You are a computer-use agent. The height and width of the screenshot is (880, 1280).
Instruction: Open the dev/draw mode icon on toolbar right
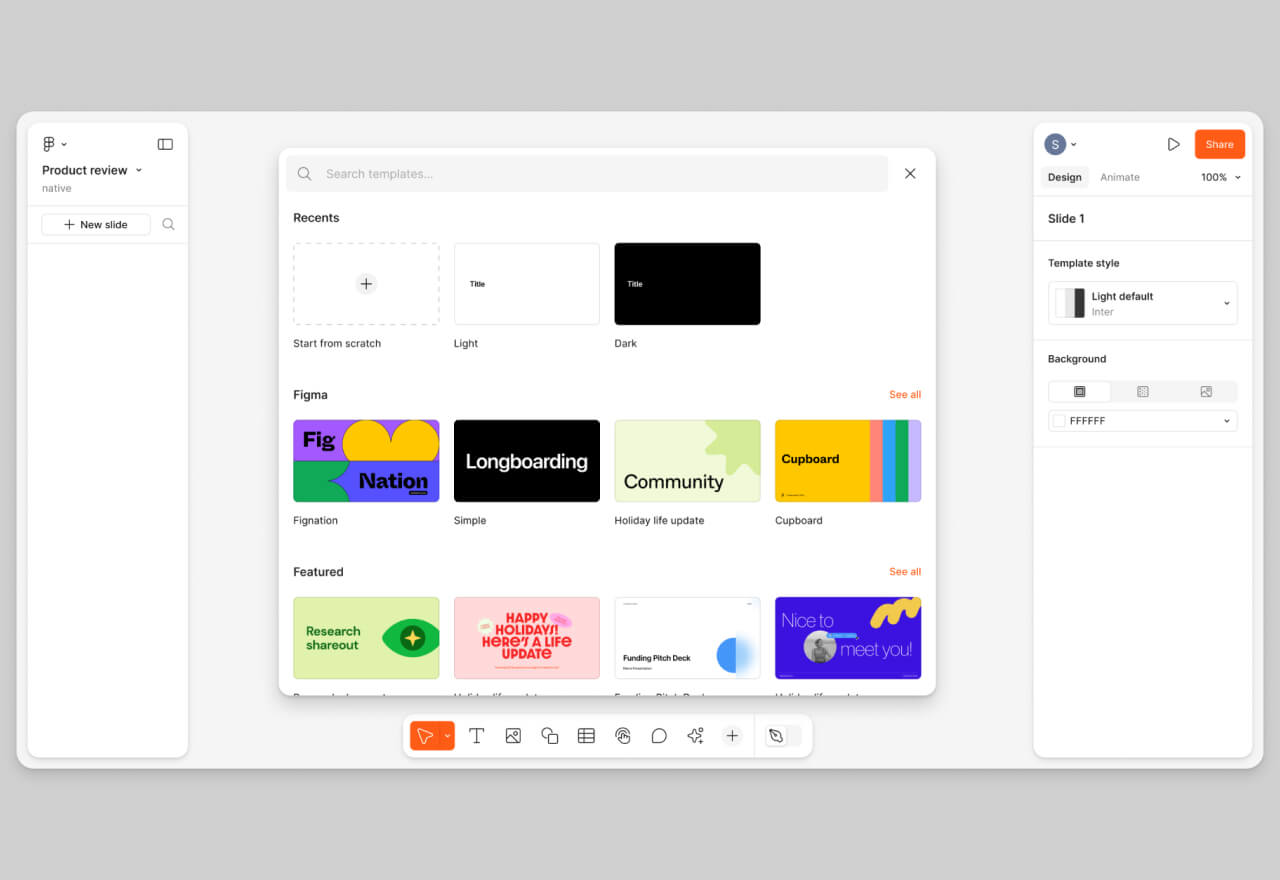pyautogui.click(x=779, y=735)
